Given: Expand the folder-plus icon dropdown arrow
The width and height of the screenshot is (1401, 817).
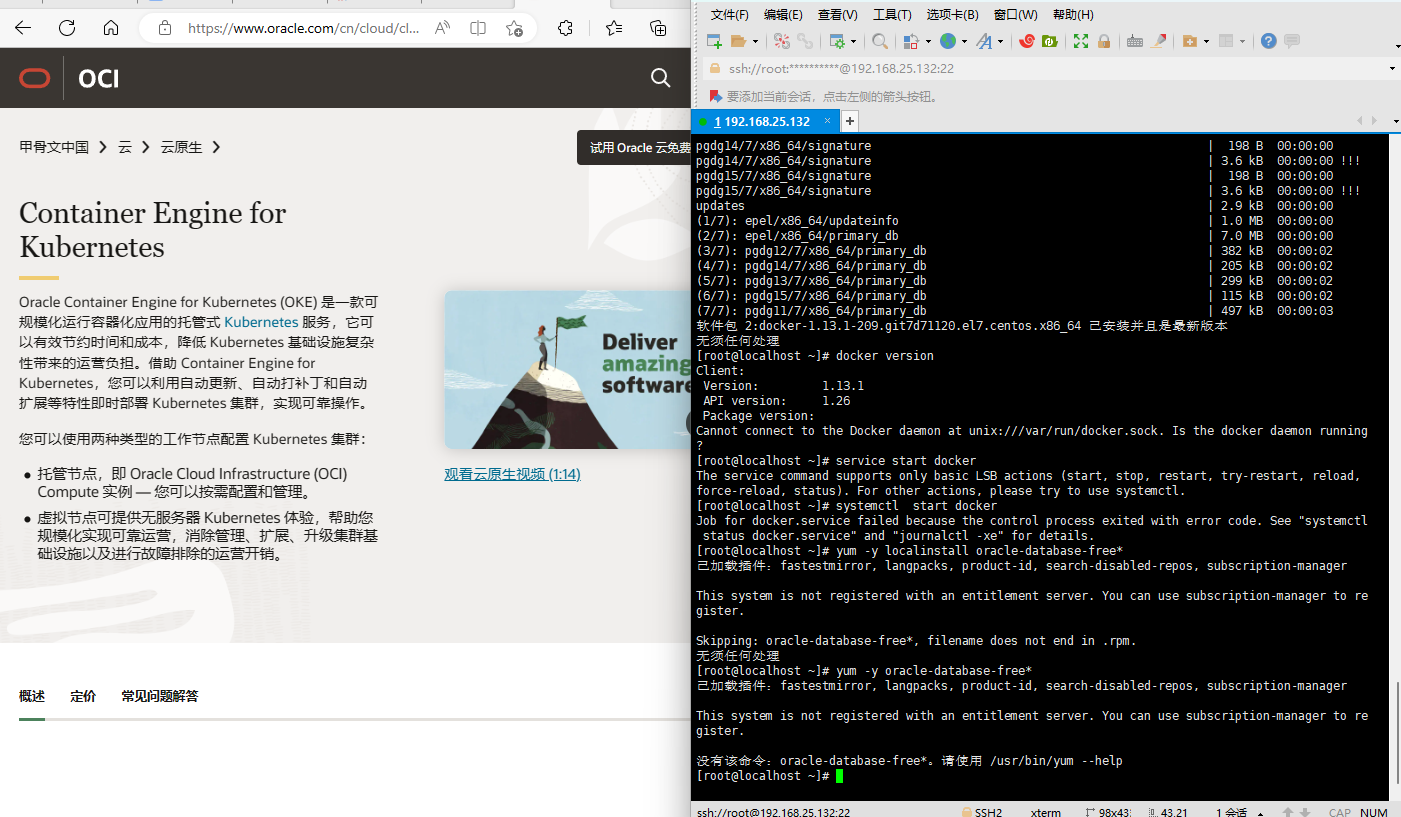Looking at the screenshot, I should tap(1207, 42).
